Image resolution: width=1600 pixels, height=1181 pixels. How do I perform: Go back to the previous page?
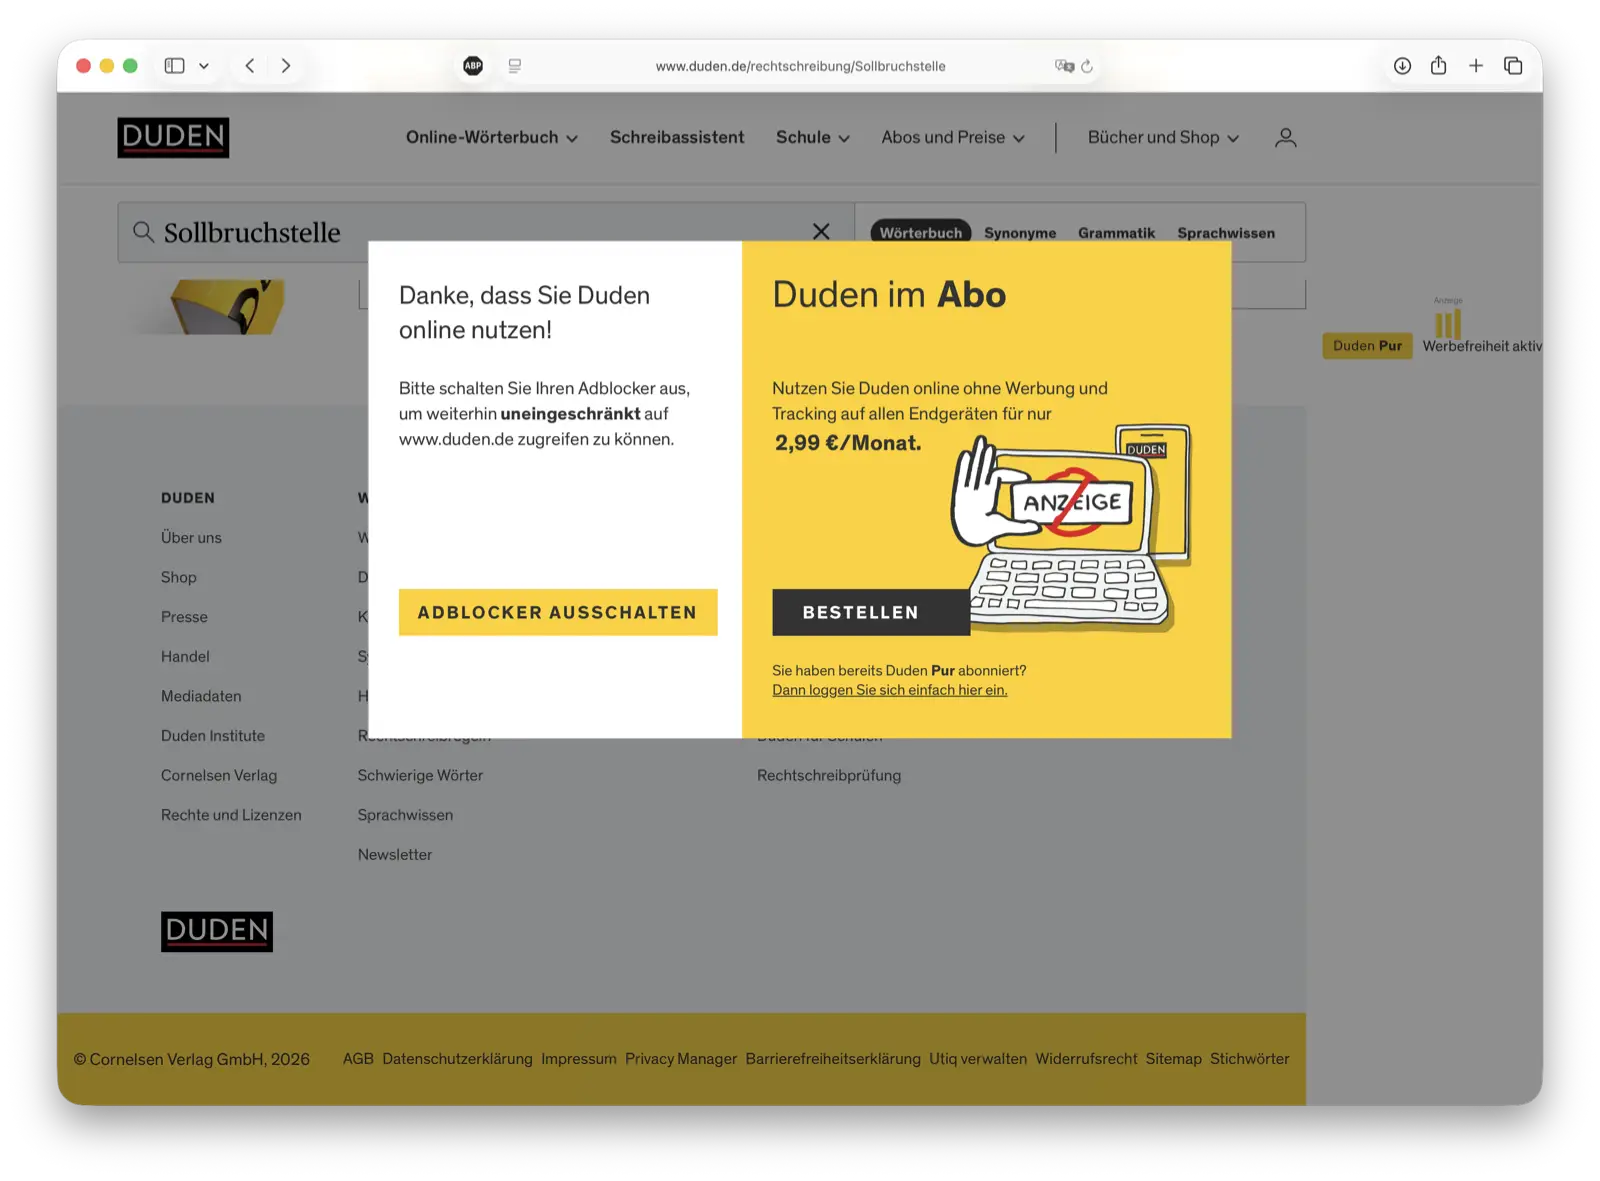250,66
